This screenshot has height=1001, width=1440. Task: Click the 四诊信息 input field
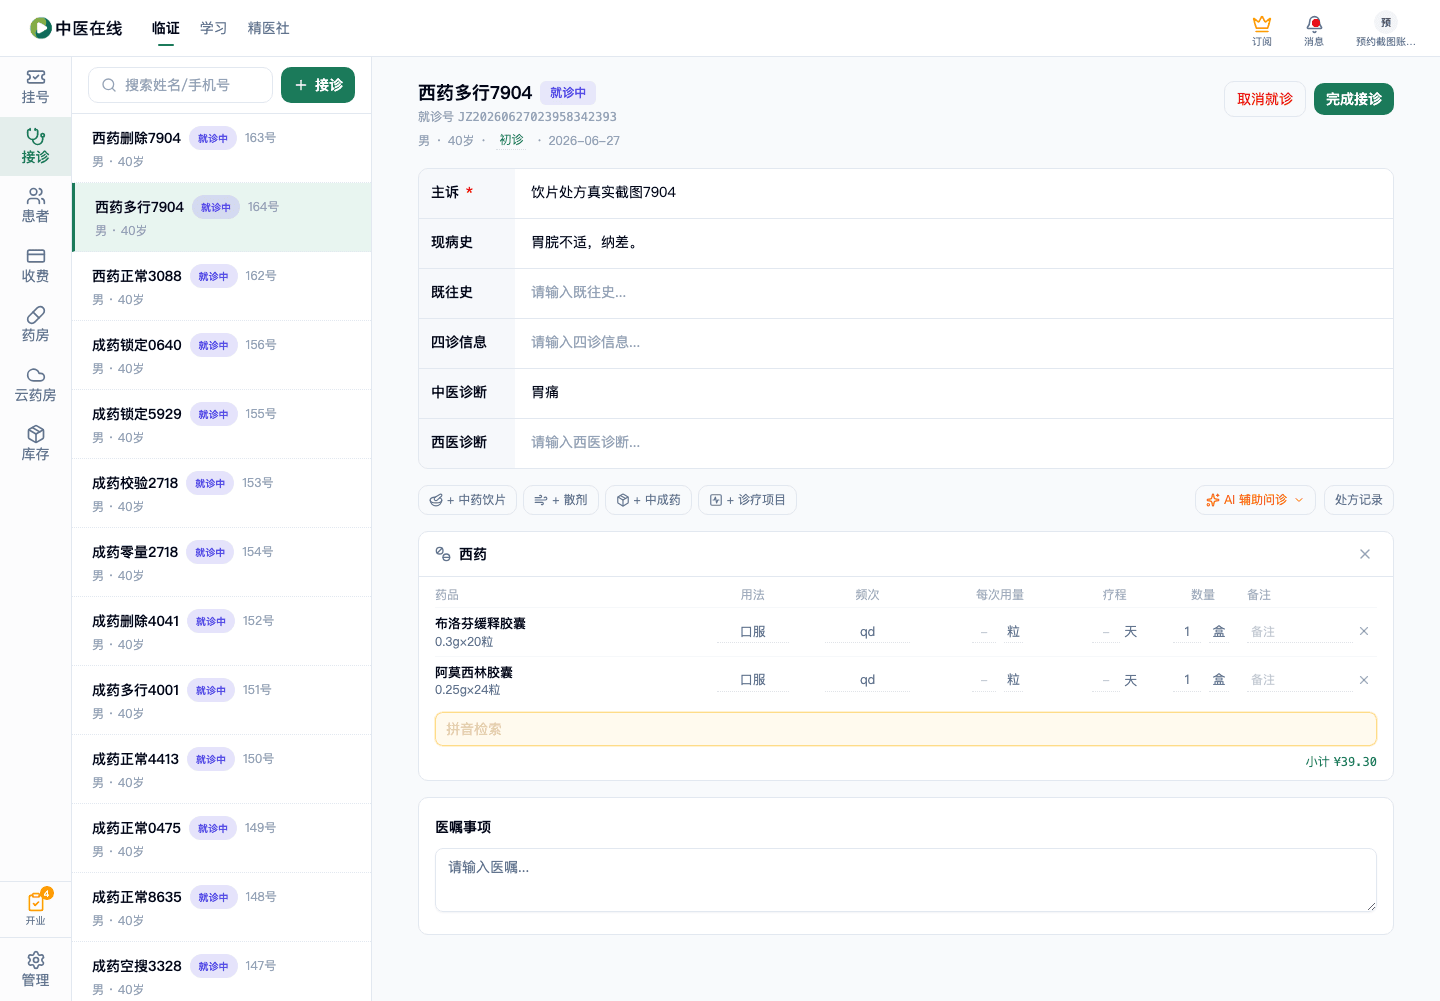click(954, 343)
